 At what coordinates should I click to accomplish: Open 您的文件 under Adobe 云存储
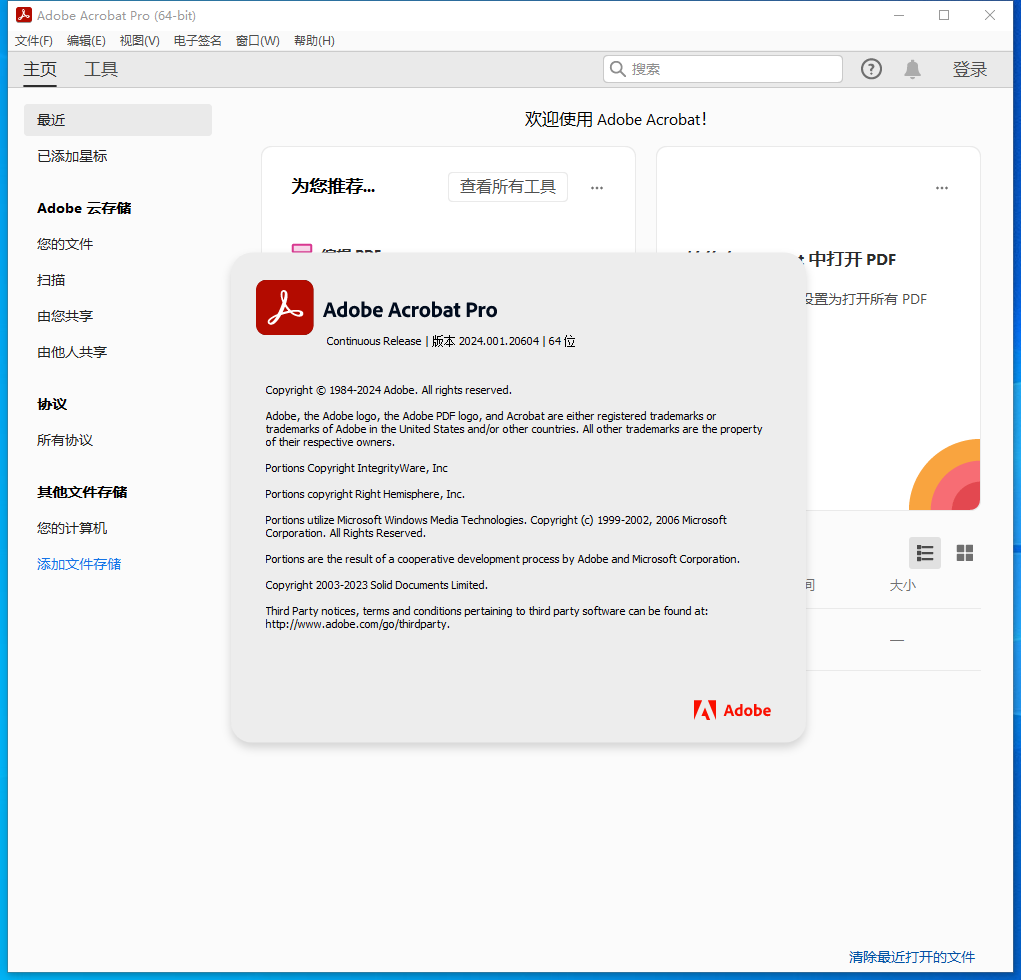(64, 244)
